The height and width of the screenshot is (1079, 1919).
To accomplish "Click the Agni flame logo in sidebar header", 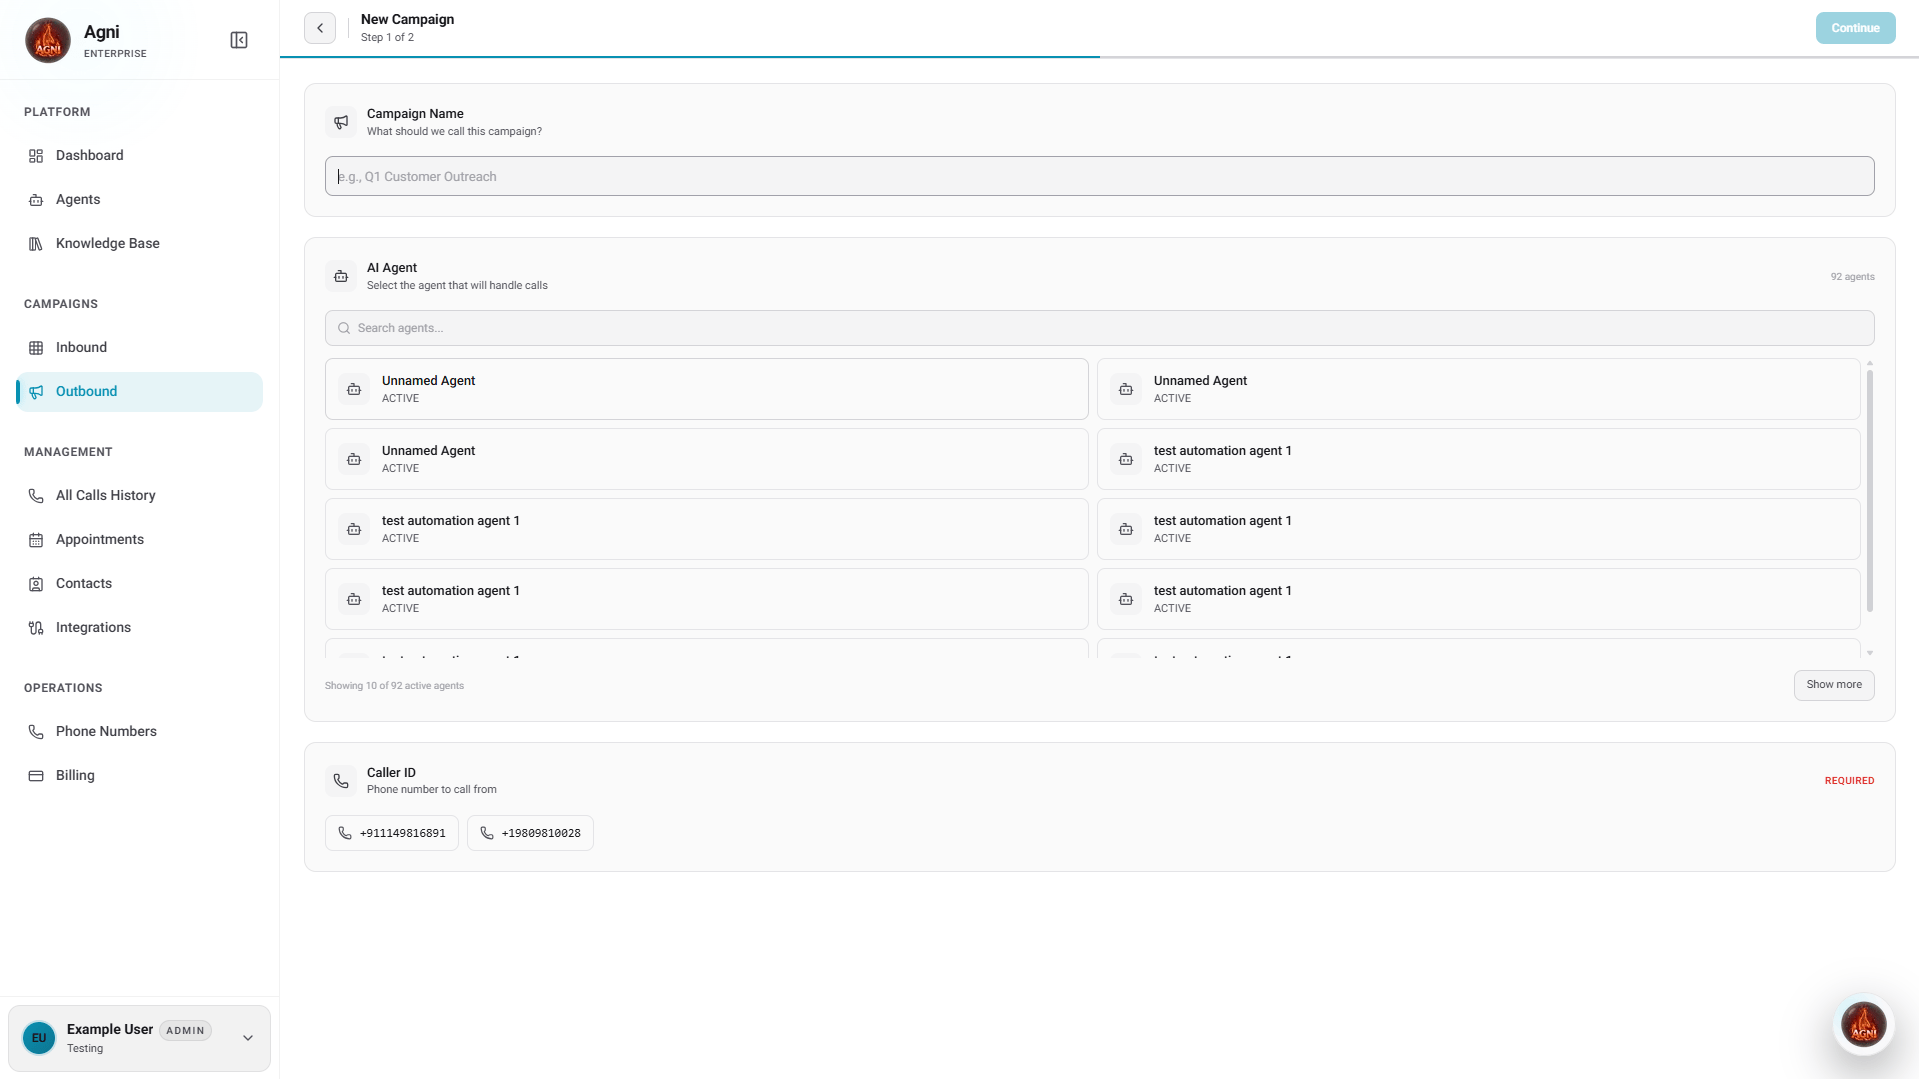I will coord(48,40).
